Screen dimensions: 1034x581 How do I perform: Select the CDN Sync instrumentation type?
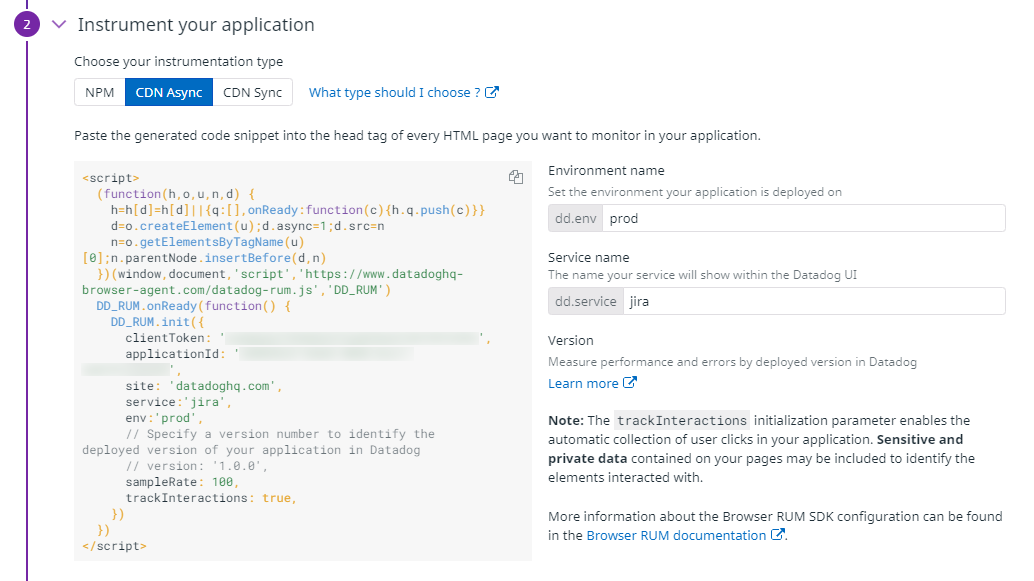tap(254, 91)
